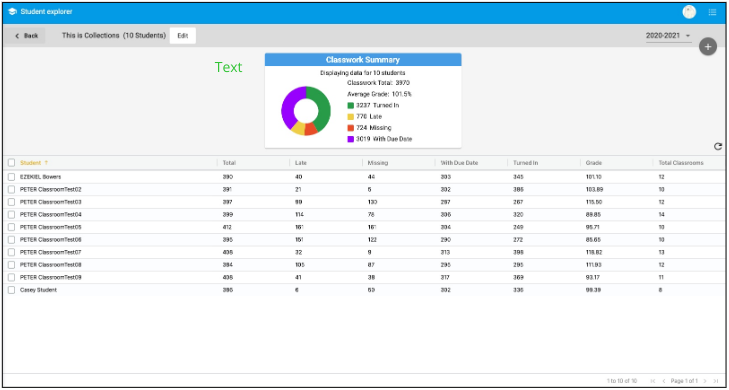The height and width of the screenshot is (390, 729).
Task: Click the 103.89 grade for ClassroomTest02
Action: pos(594,190)
